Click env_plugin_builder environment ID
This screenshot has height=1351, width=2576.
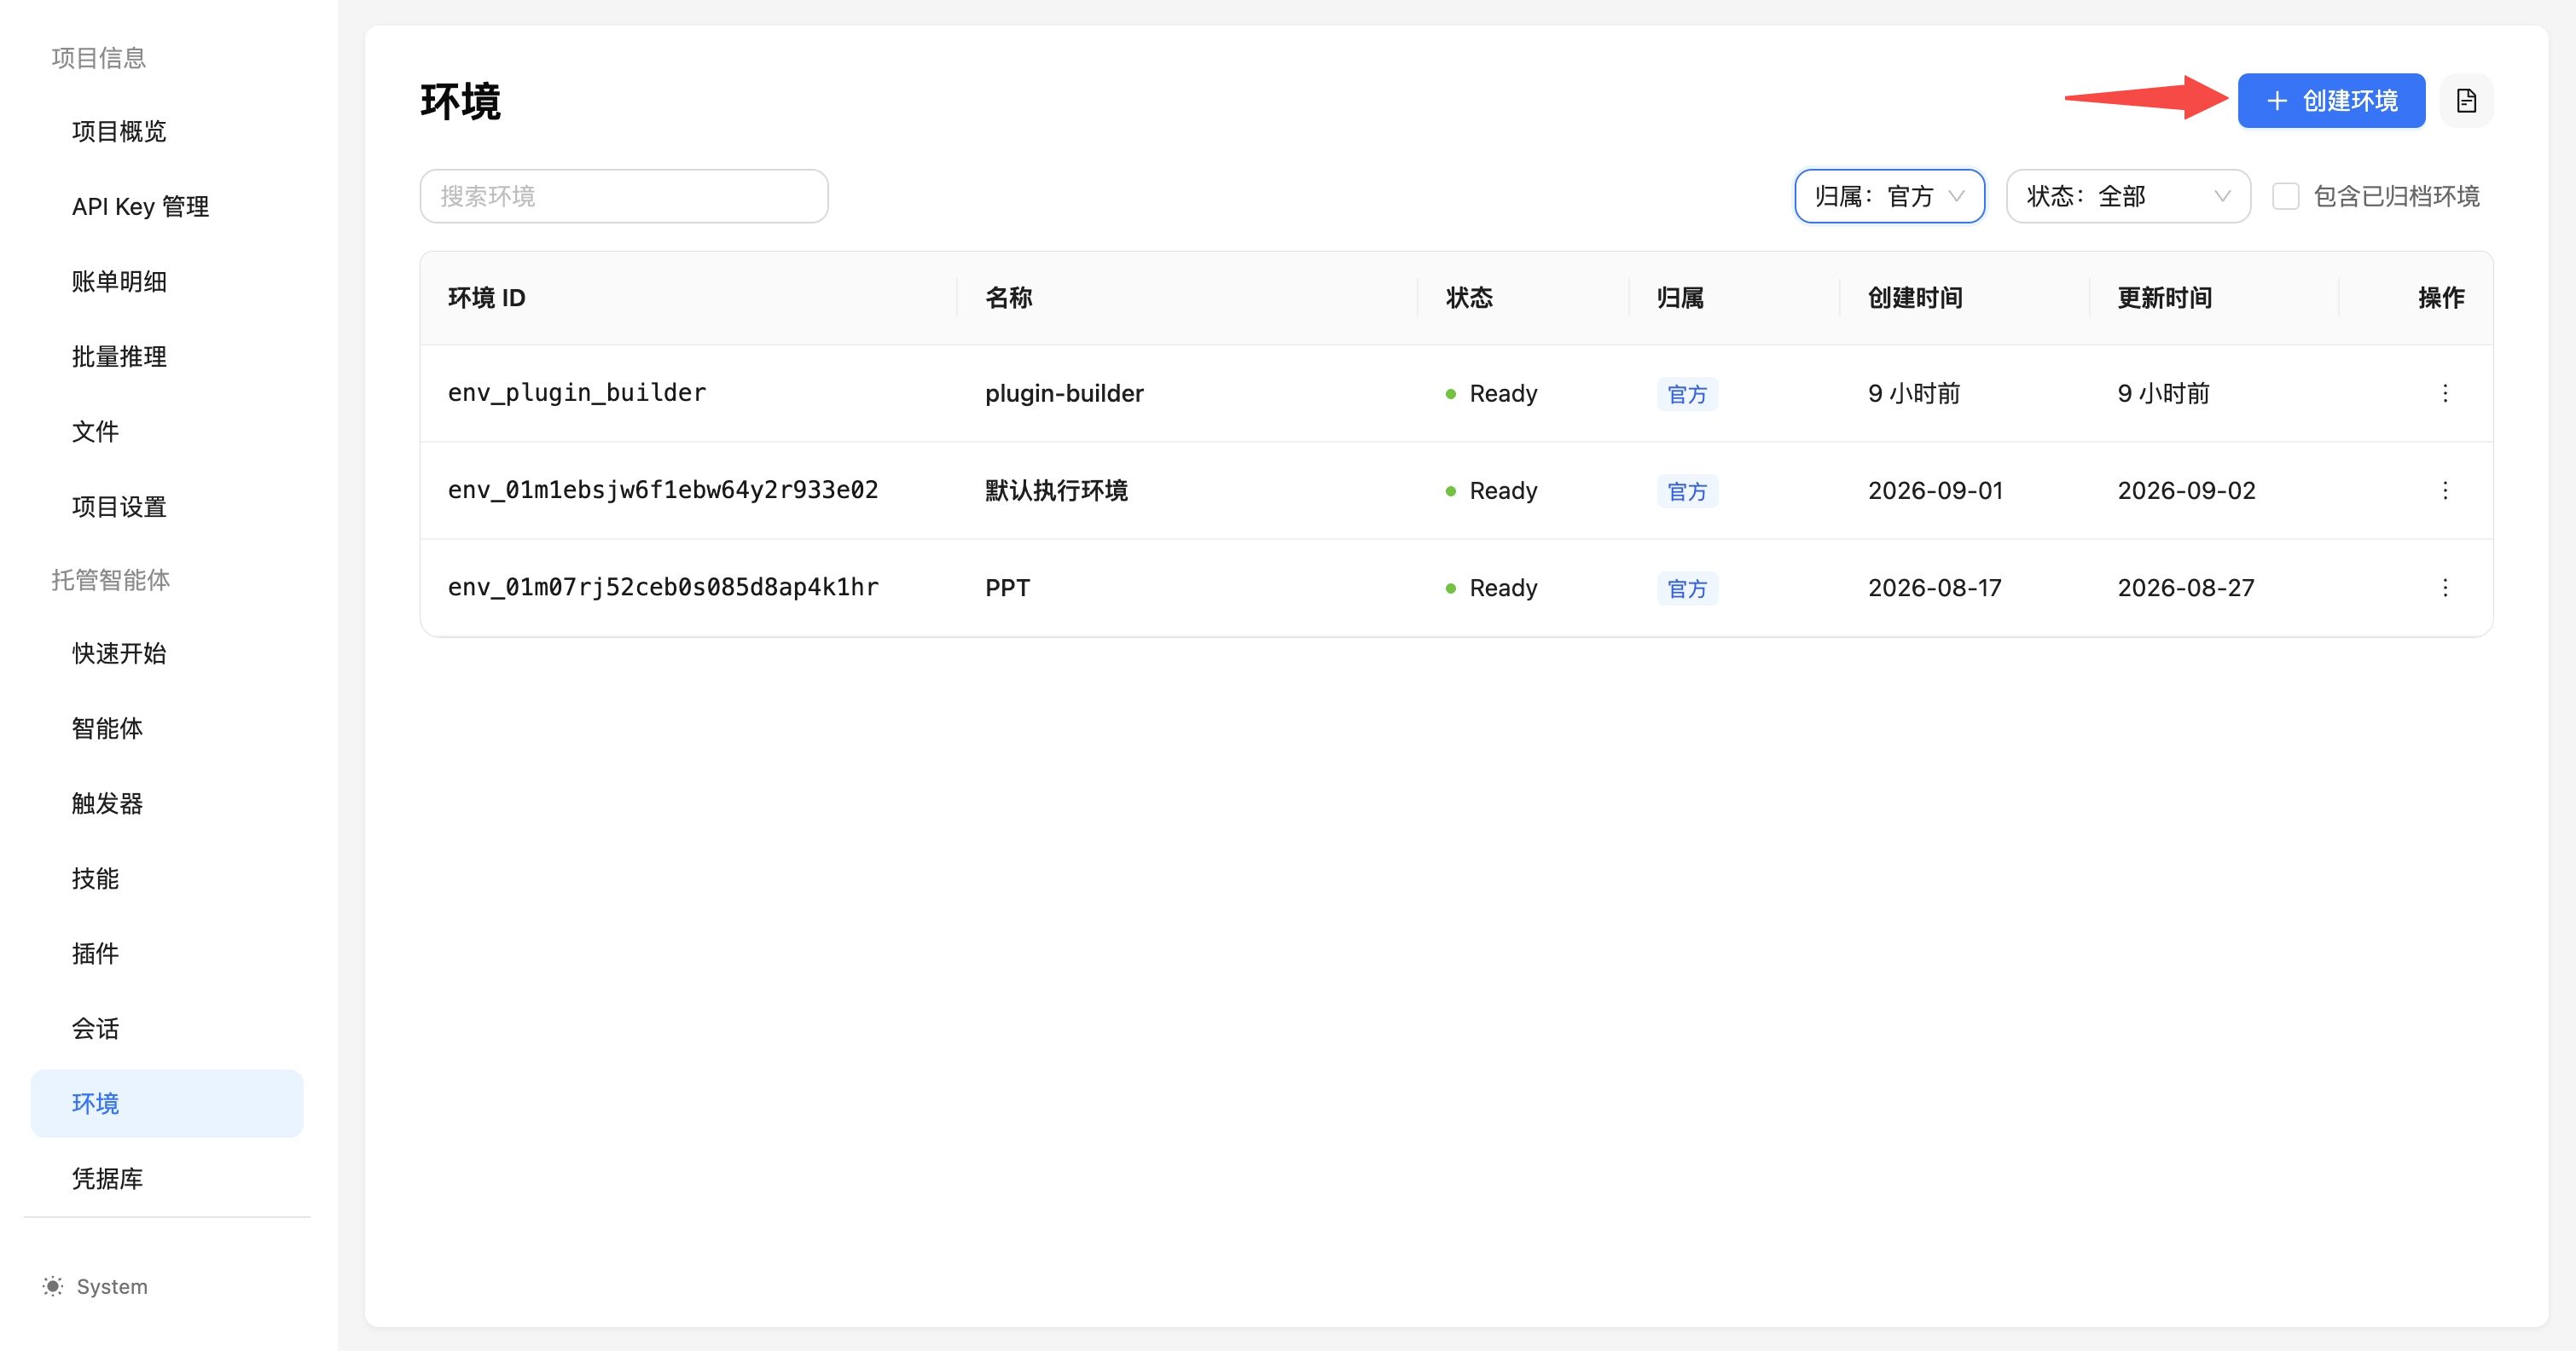577,393
